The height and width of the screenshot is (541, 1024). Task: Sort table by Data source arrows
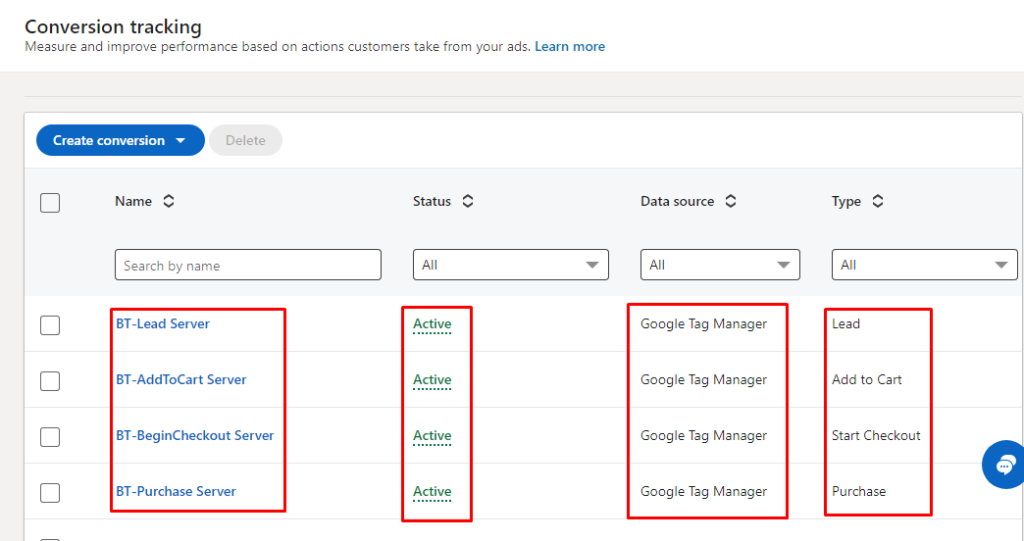point(731,201)
